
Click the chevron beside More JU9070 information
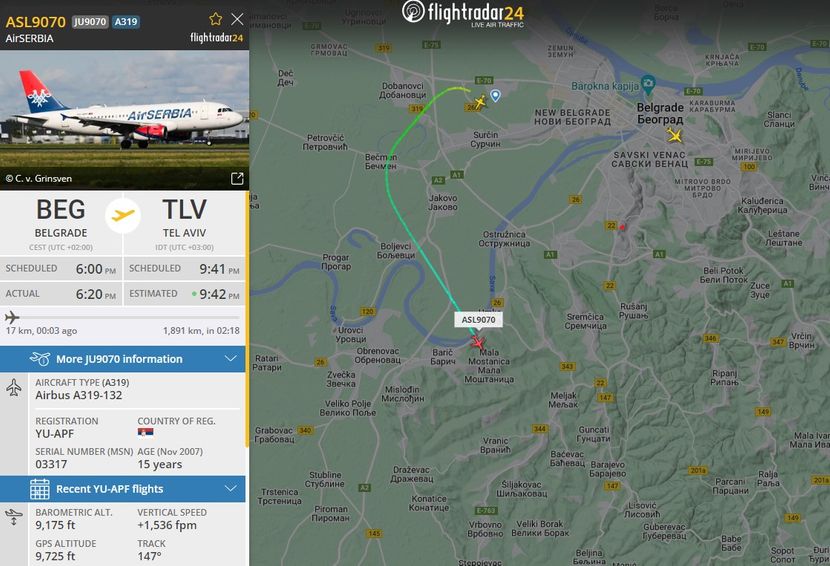click(x=230, y=358)
